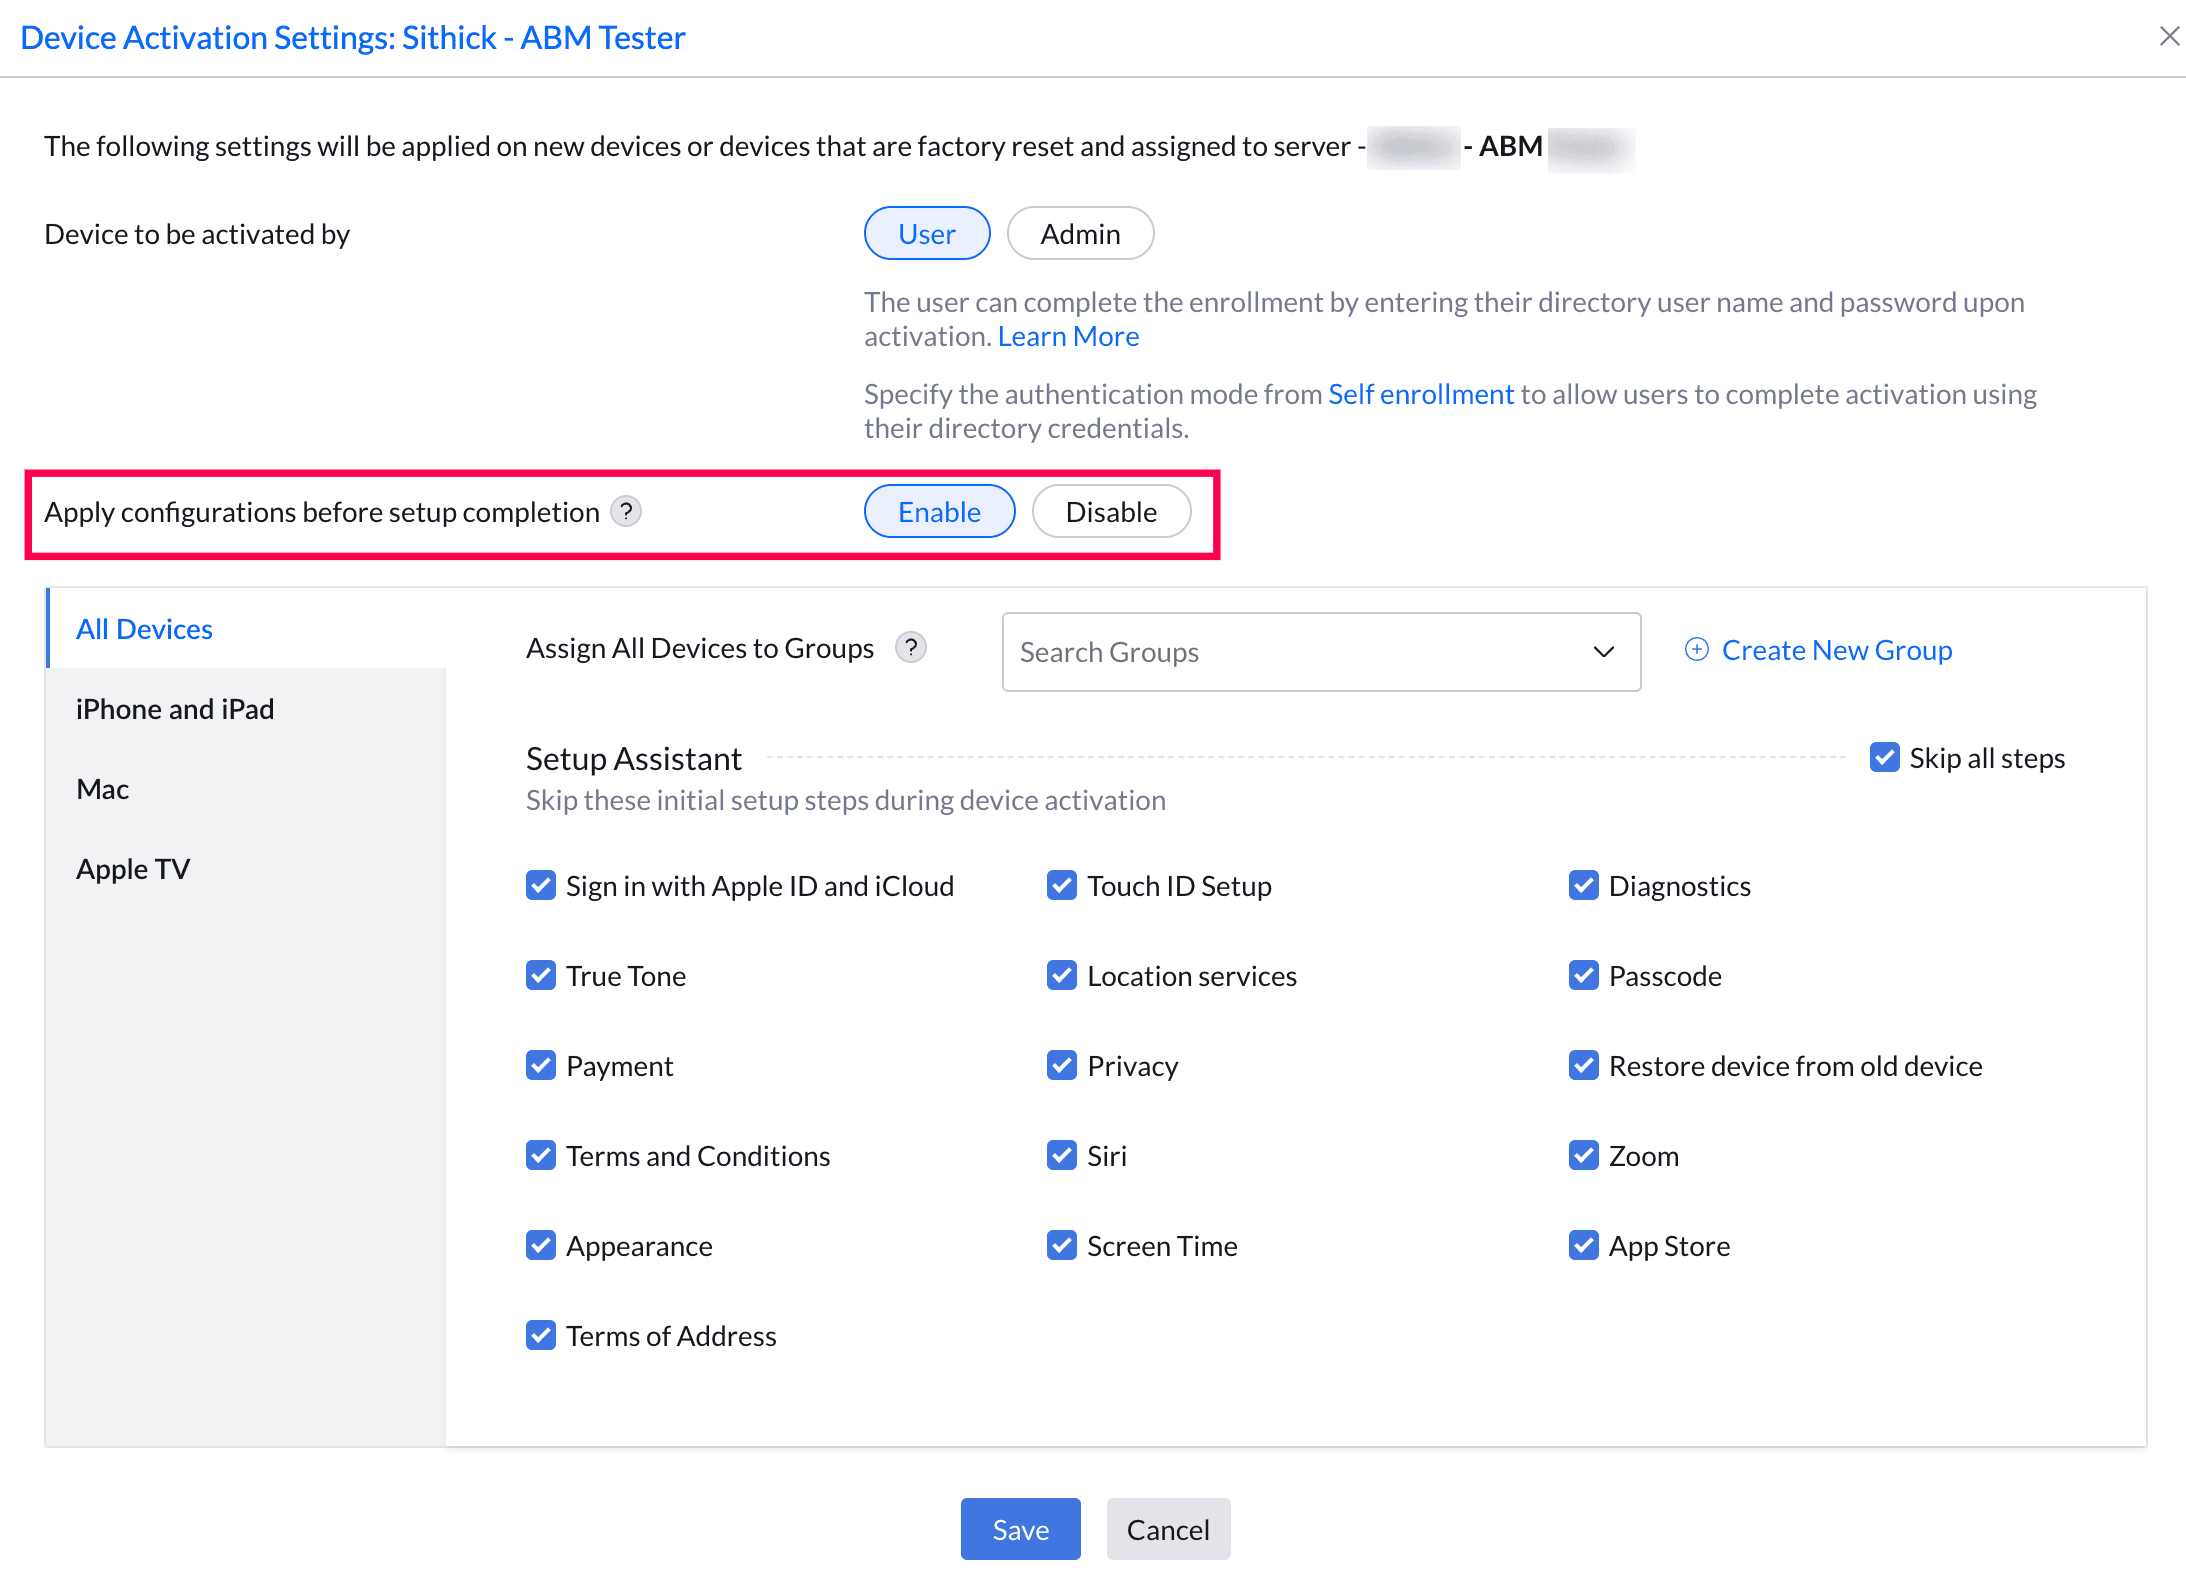
Task: Click help icon next to Assign Groups
Action: [x=910, y=647]
